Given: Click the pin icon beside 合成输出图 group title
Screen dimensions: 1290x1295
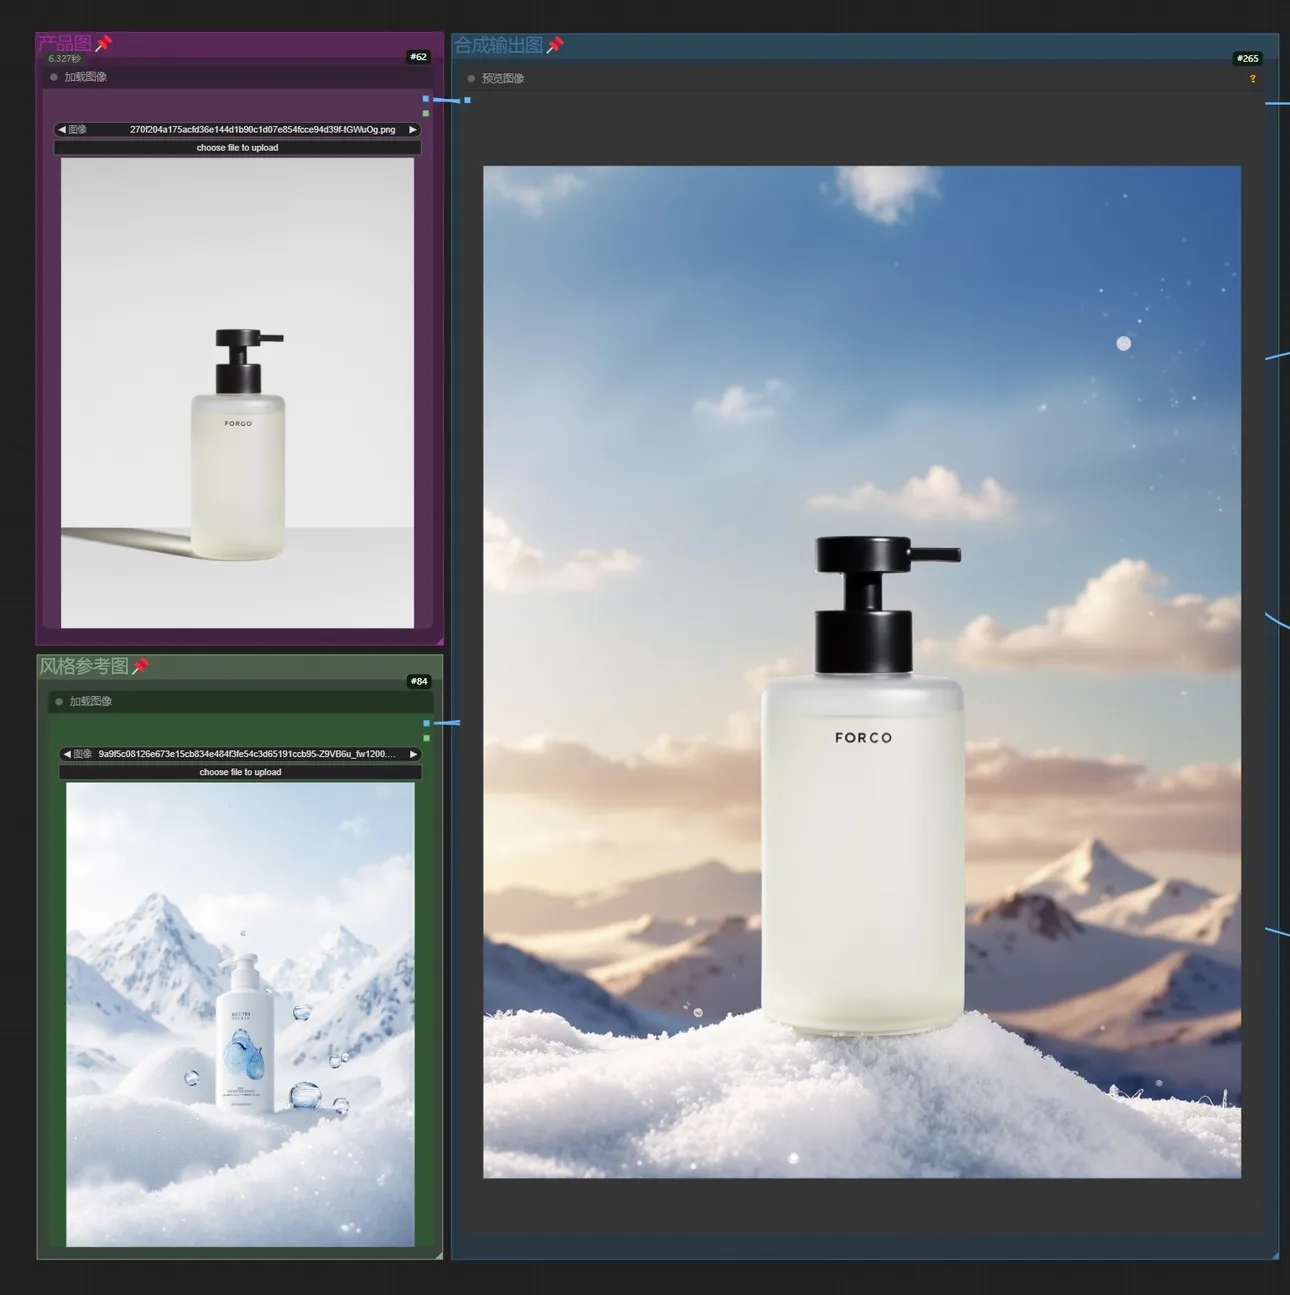Looking at the screenshot, I should (x=555, y=45).
